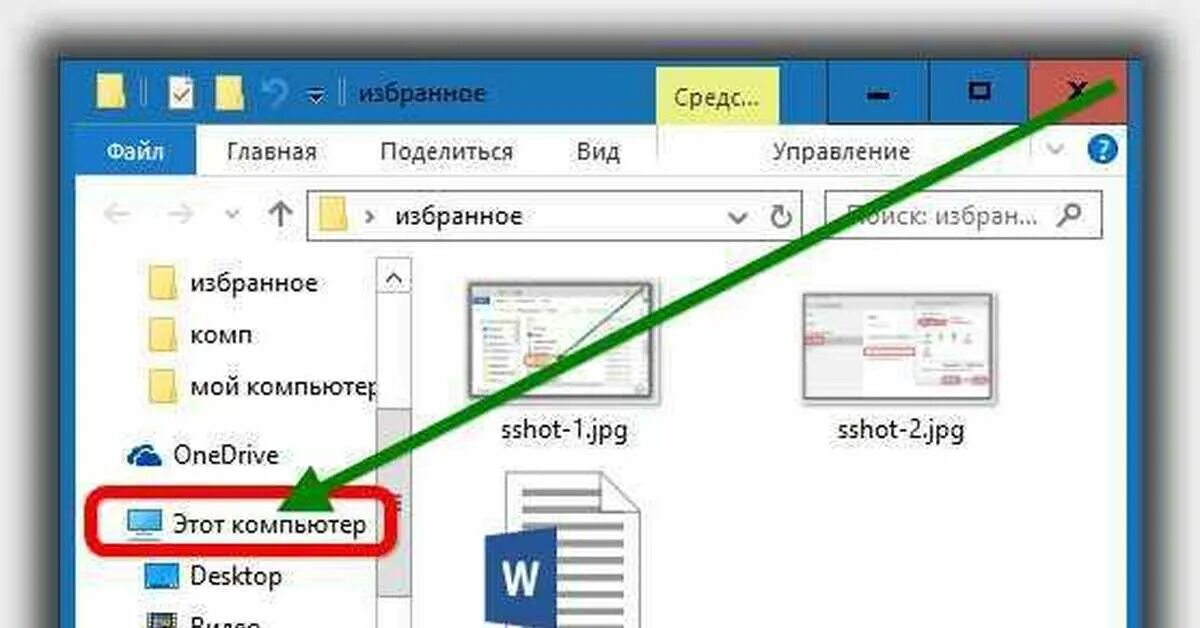Select the Средс... contextual tools tab
The image size is (1200, 628).
click(717, 97)
